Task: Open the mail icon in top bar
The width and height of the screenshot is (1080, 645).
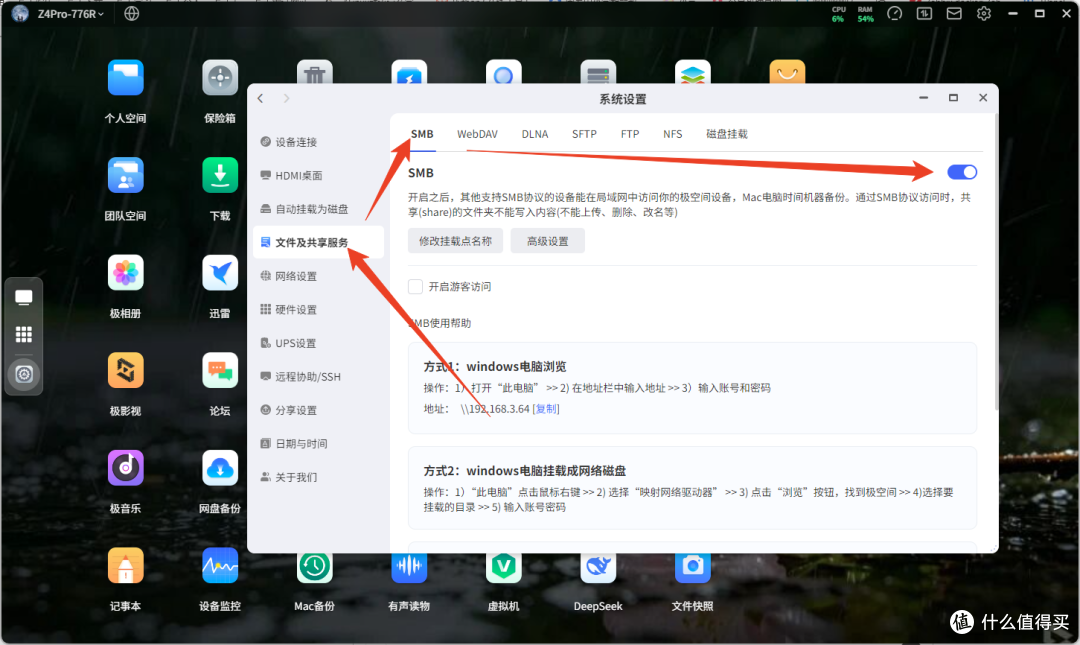Action: (x=954, y=14)
